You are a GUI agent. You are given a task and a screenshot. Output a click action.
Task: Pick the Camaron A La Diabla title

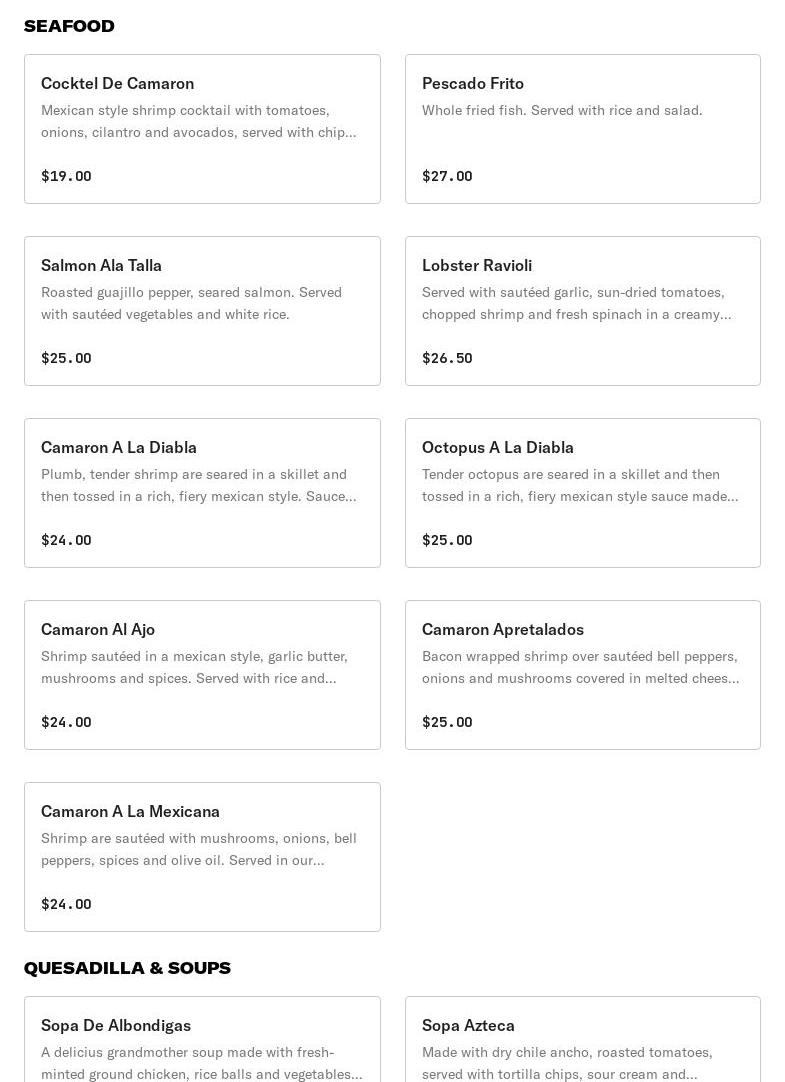click(x=119, y=447)
